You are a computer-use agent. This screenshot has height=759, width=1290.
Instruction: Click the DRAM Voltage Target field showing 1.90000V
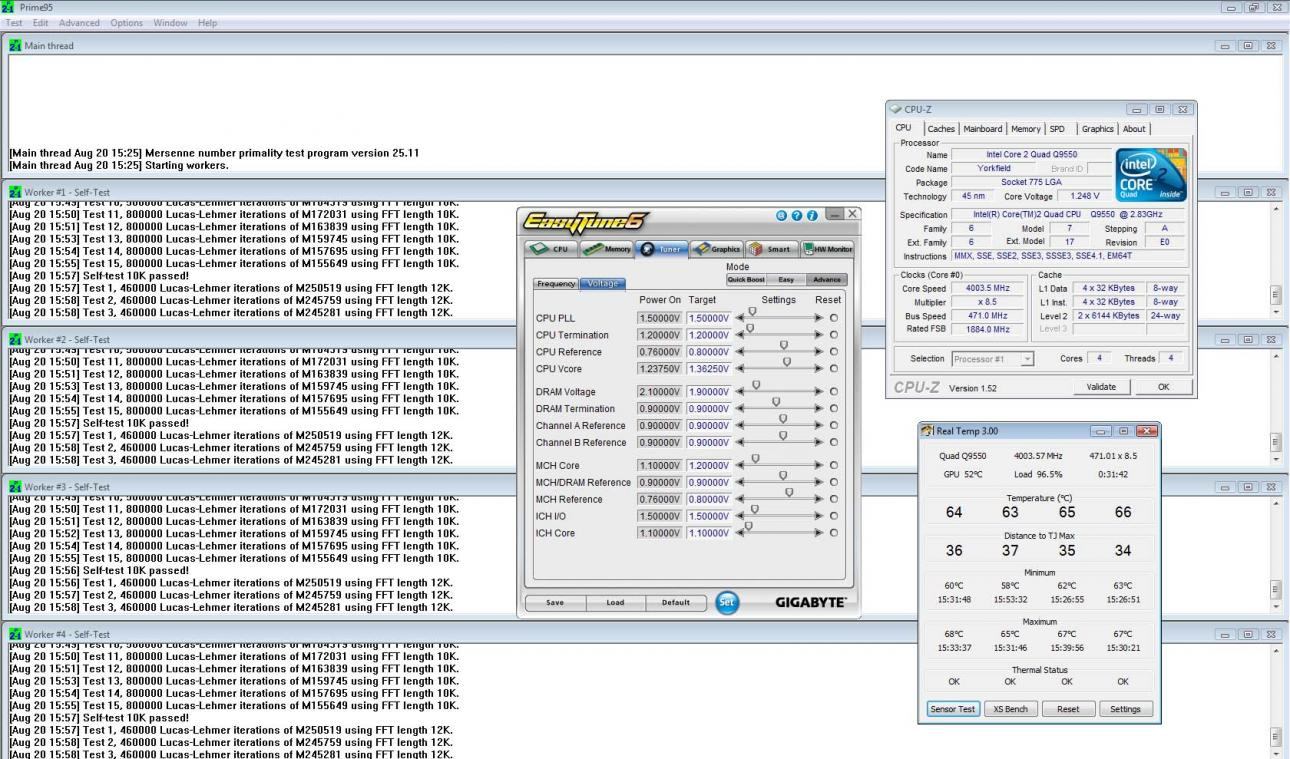click(708, 392)
